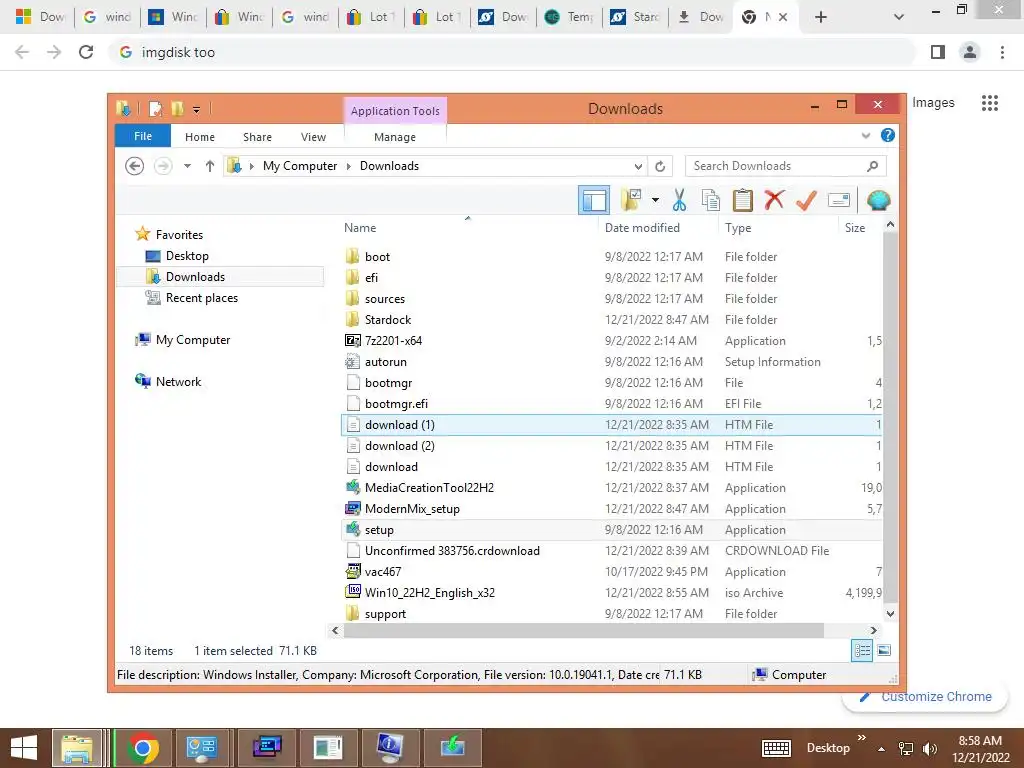
Task: Open the taskbar volume speaker icon
Action: tap(930, 749)
